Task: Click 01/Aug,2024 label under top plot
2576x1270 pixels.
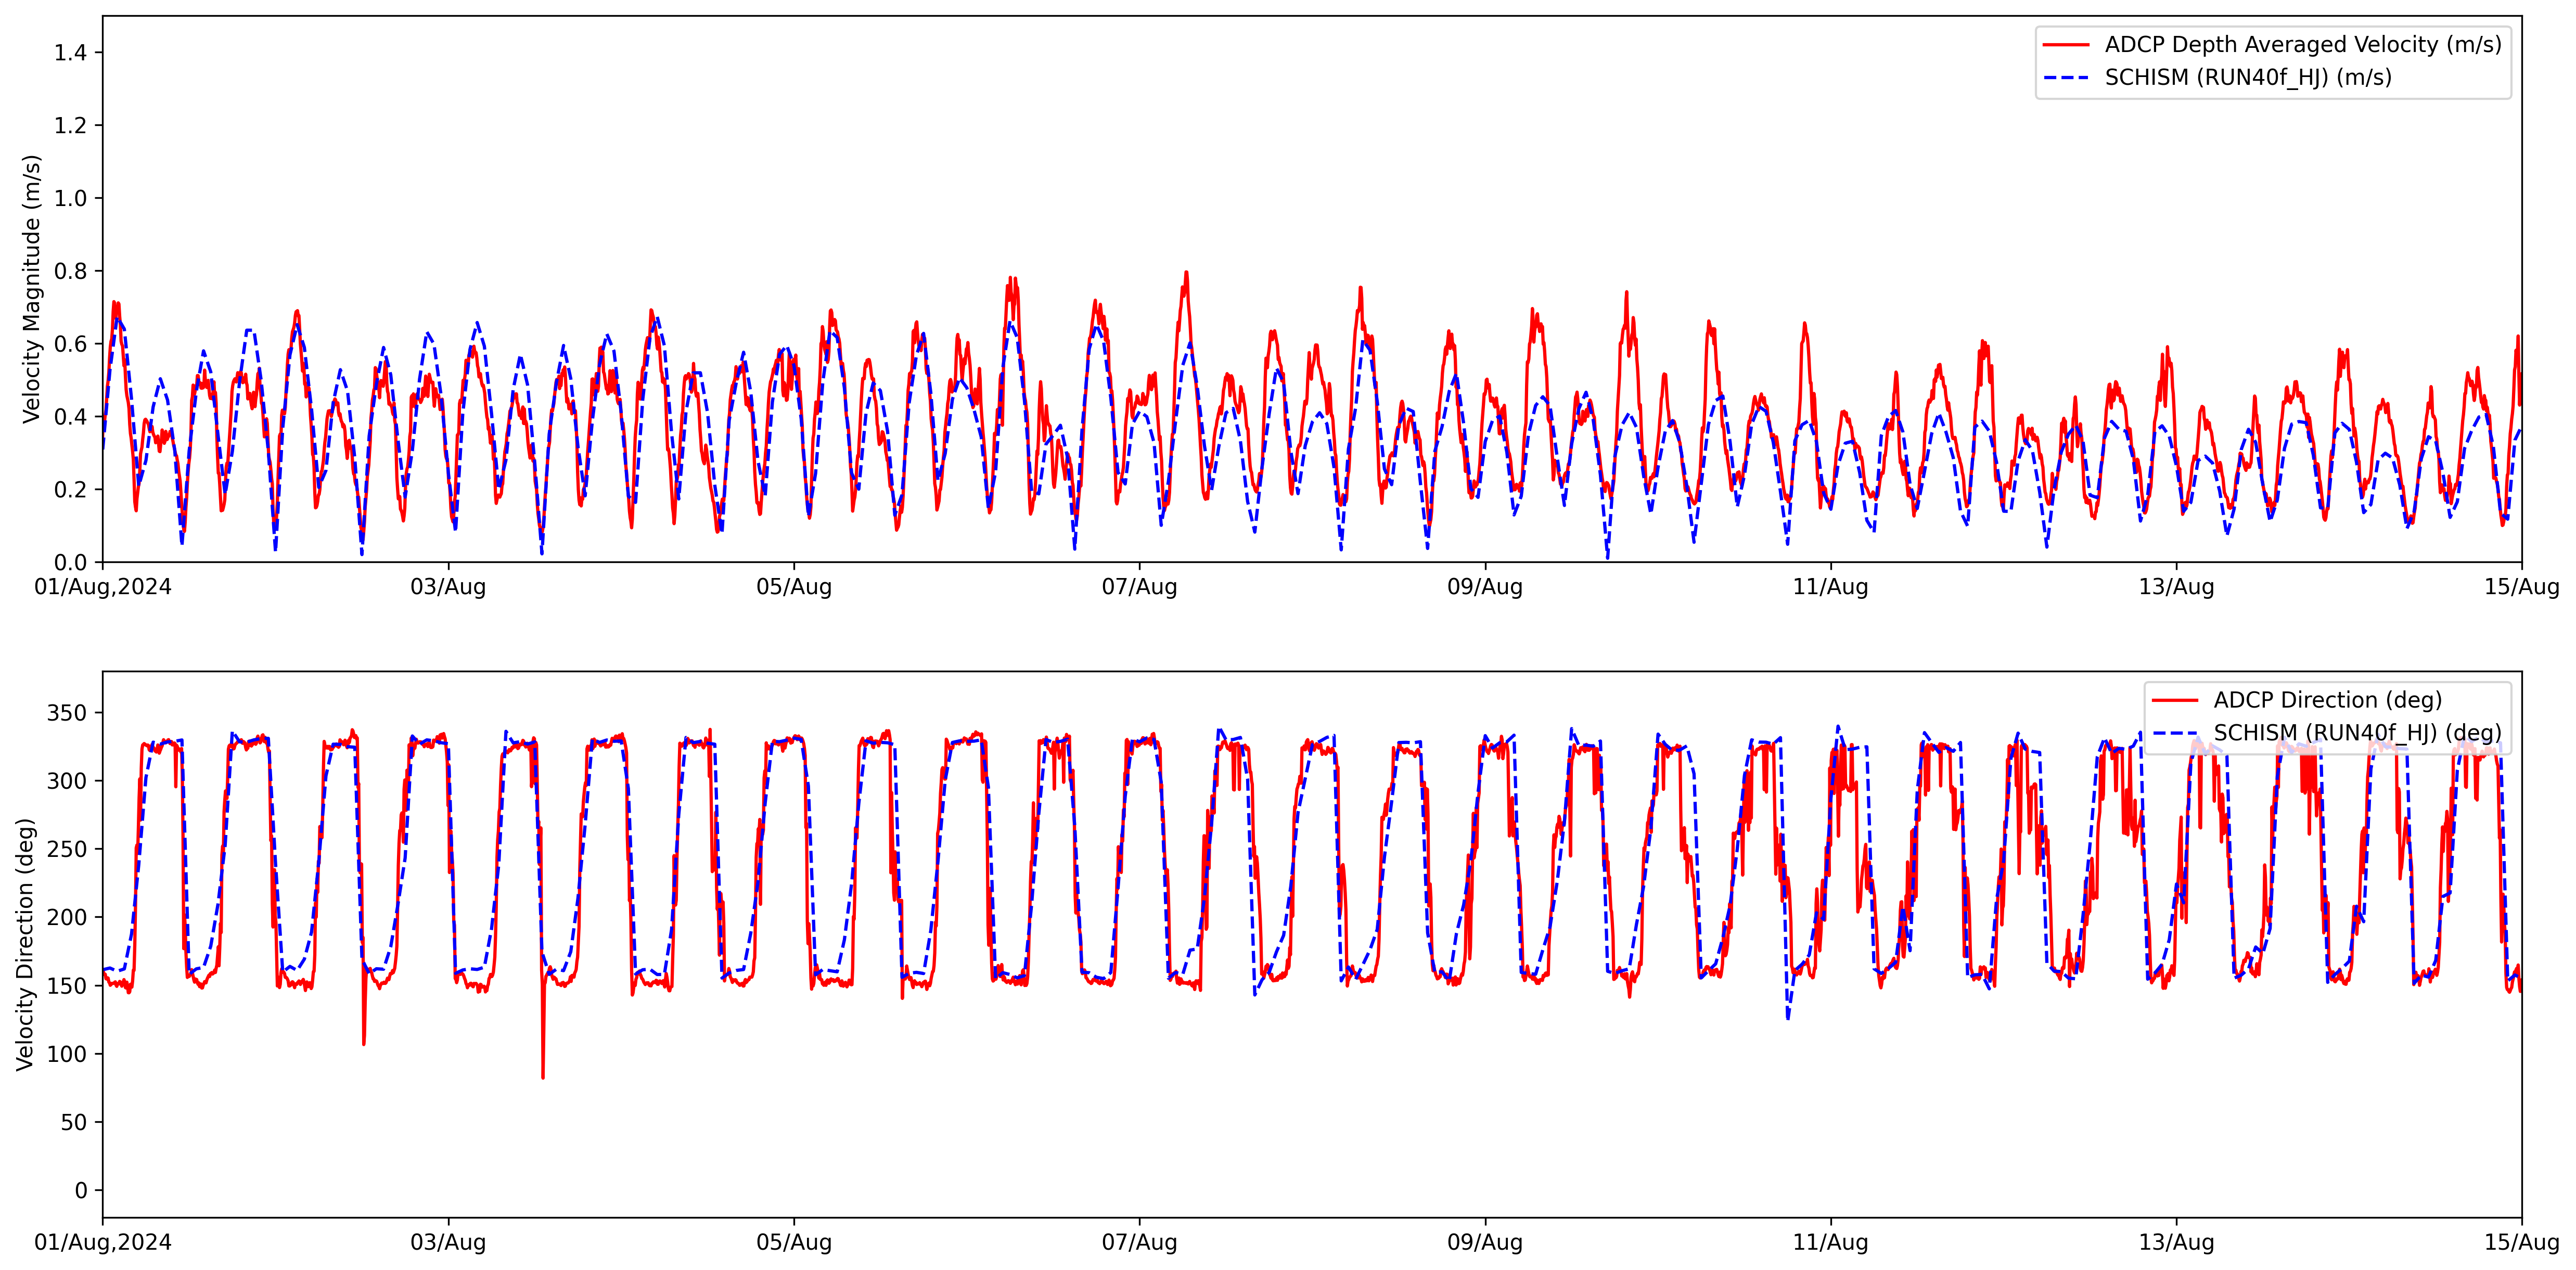Action: pyautogui.click(x=103, y=588)
